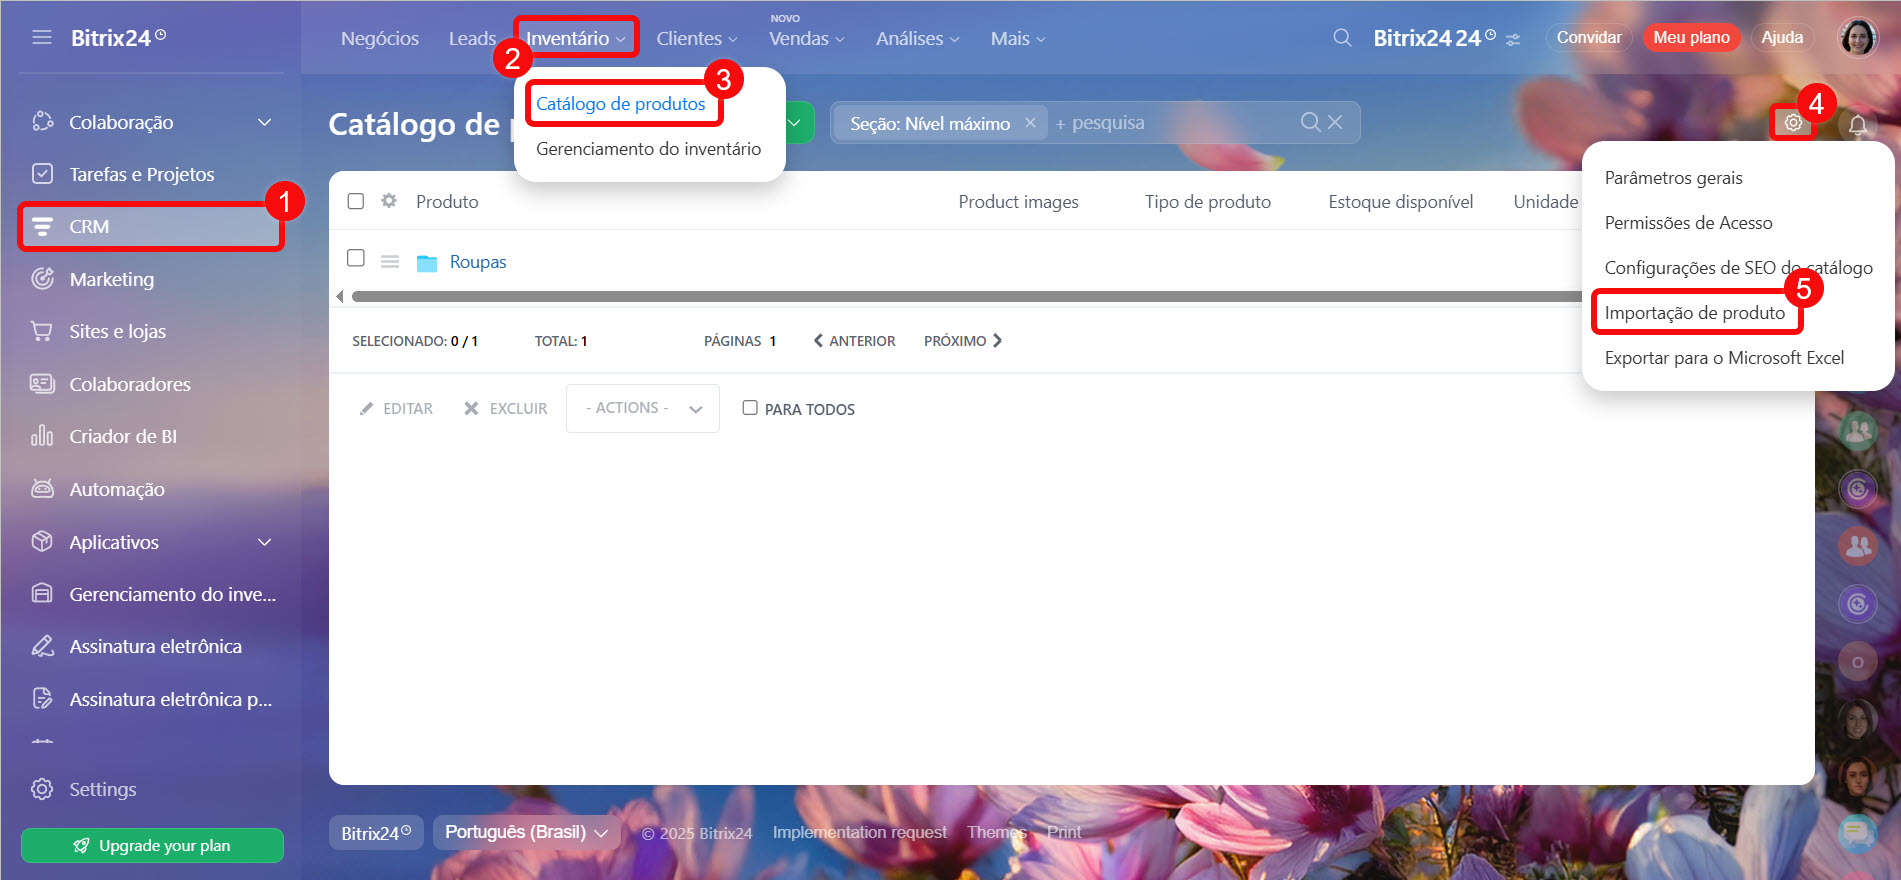Open Criador de BI in sidebar
This screenshot has height=880, width=1901.
pyautogui.click(x=122, y=436)
